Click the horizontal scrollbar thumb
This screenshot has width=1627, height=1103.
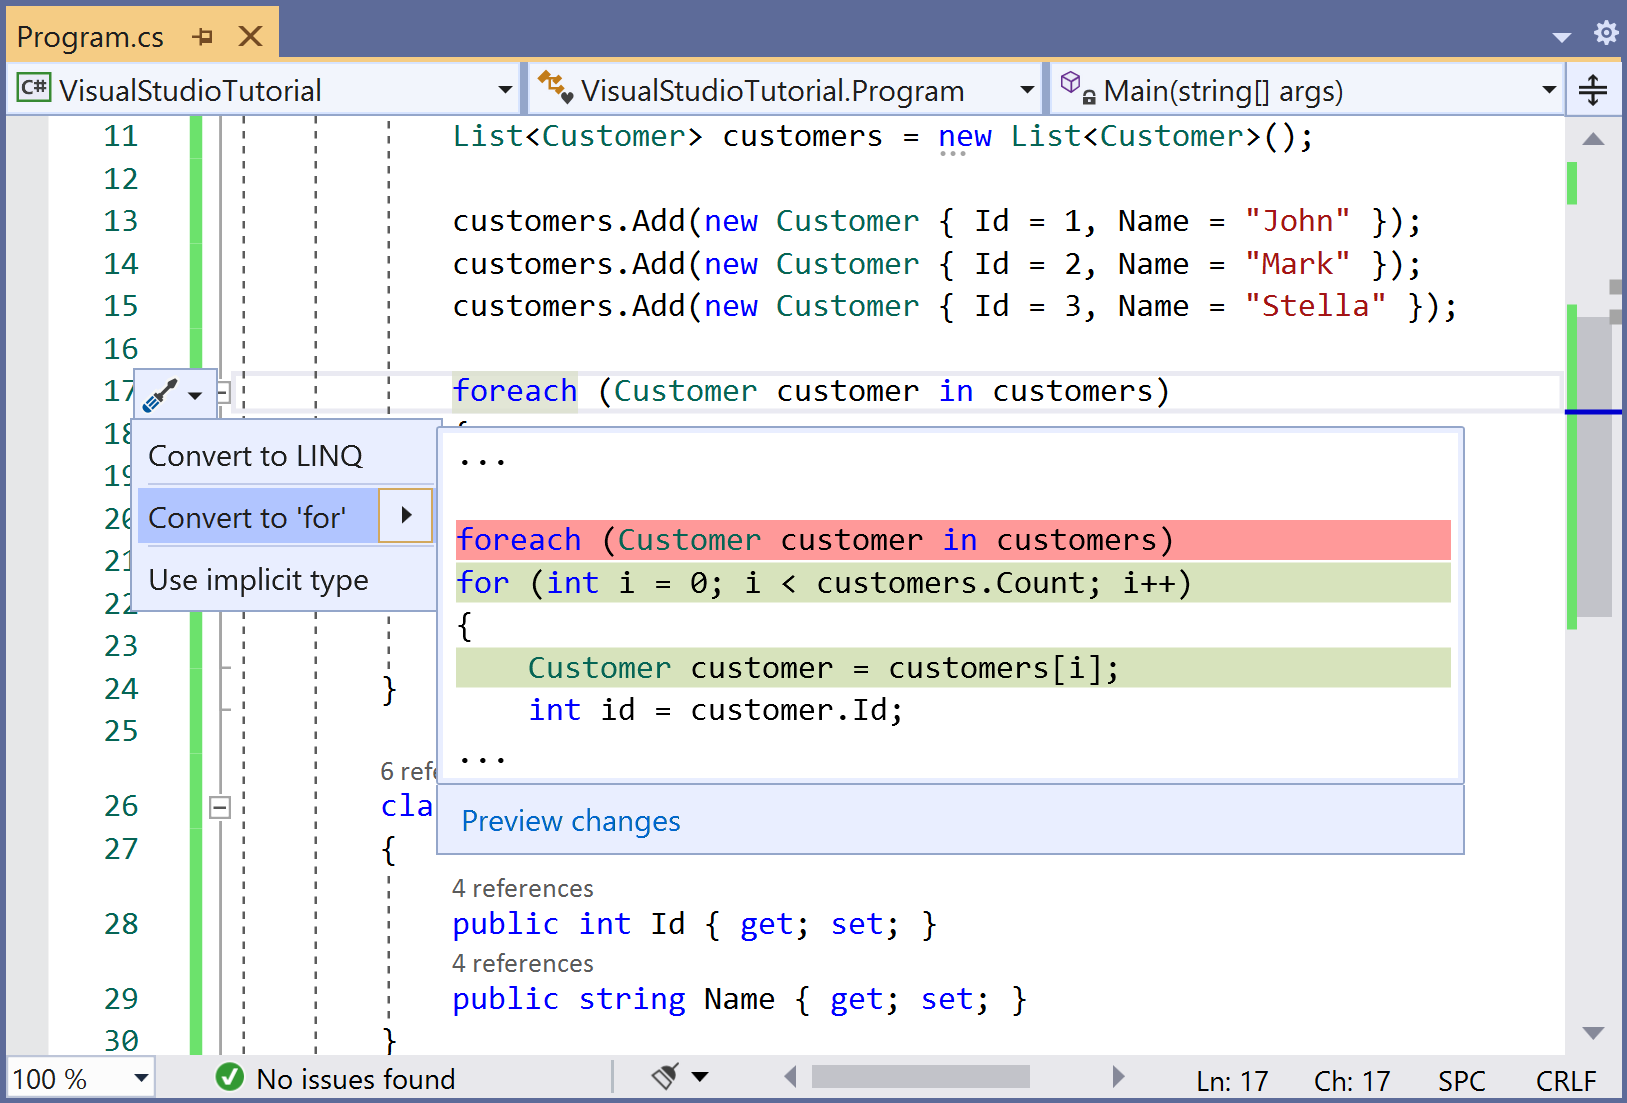pyautogui.click(x=921, y=1077)
